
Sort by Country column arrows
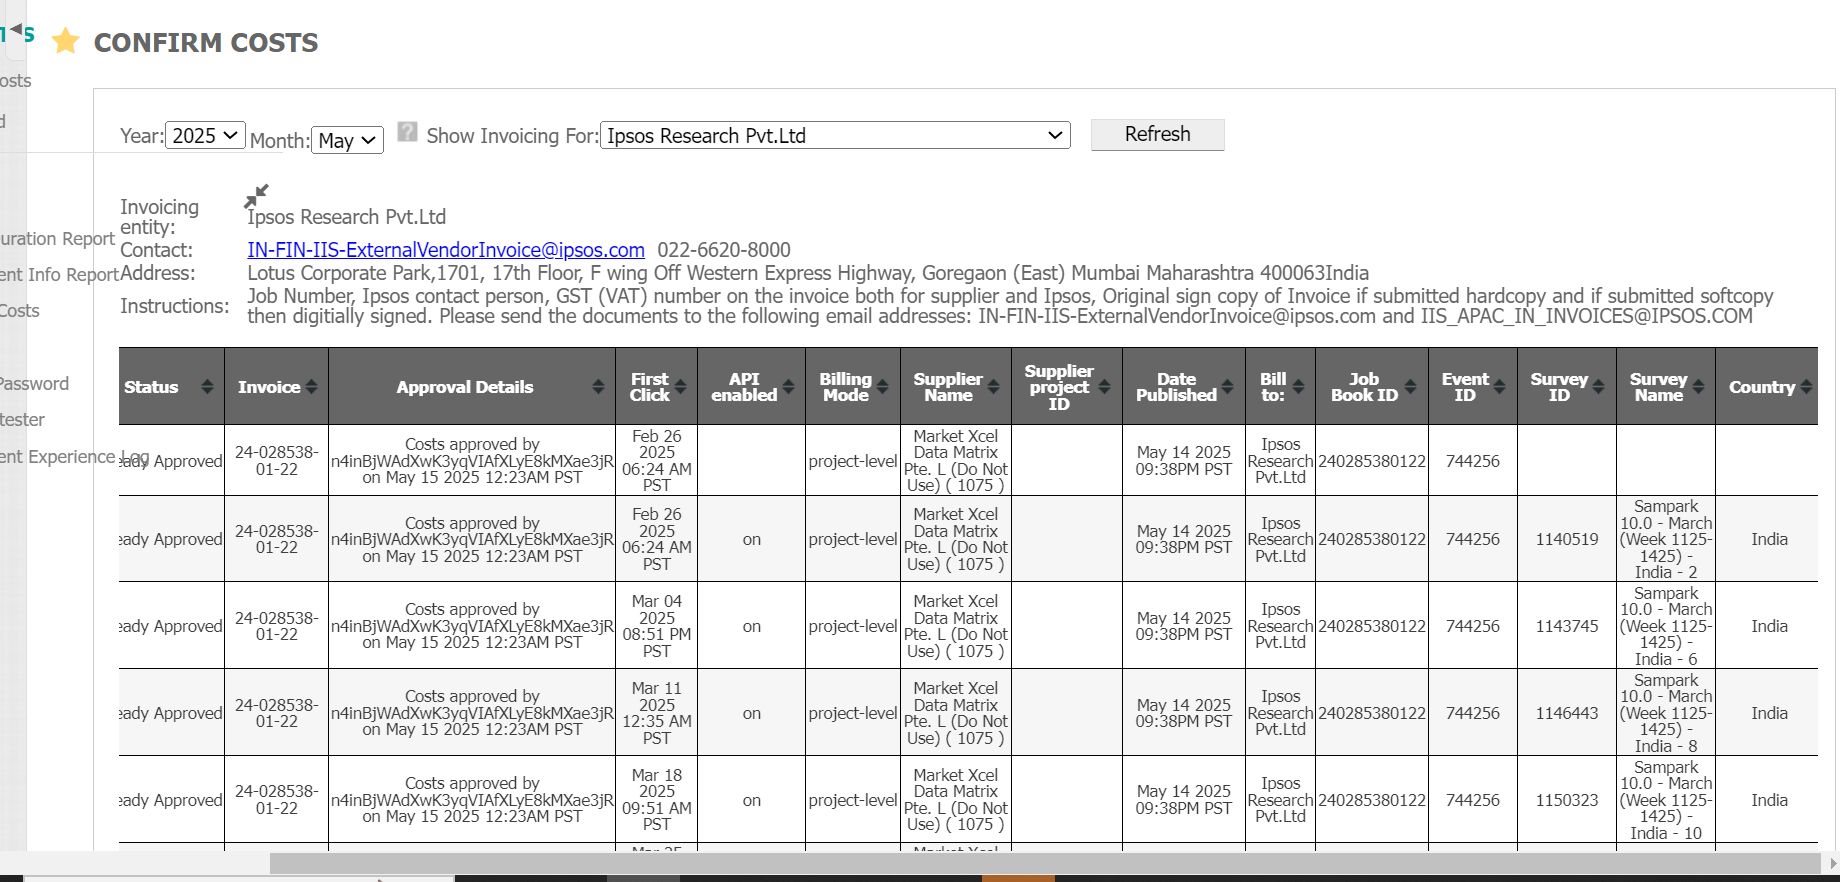1806,387
